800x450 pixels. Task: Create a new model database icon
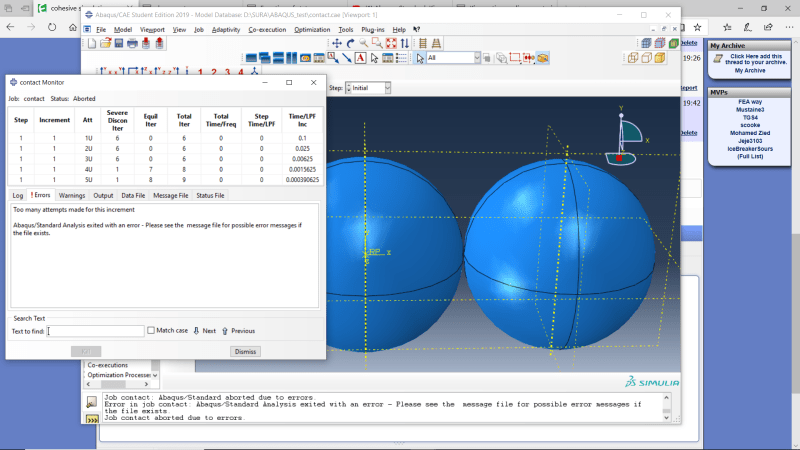click(x=92, y=43)
